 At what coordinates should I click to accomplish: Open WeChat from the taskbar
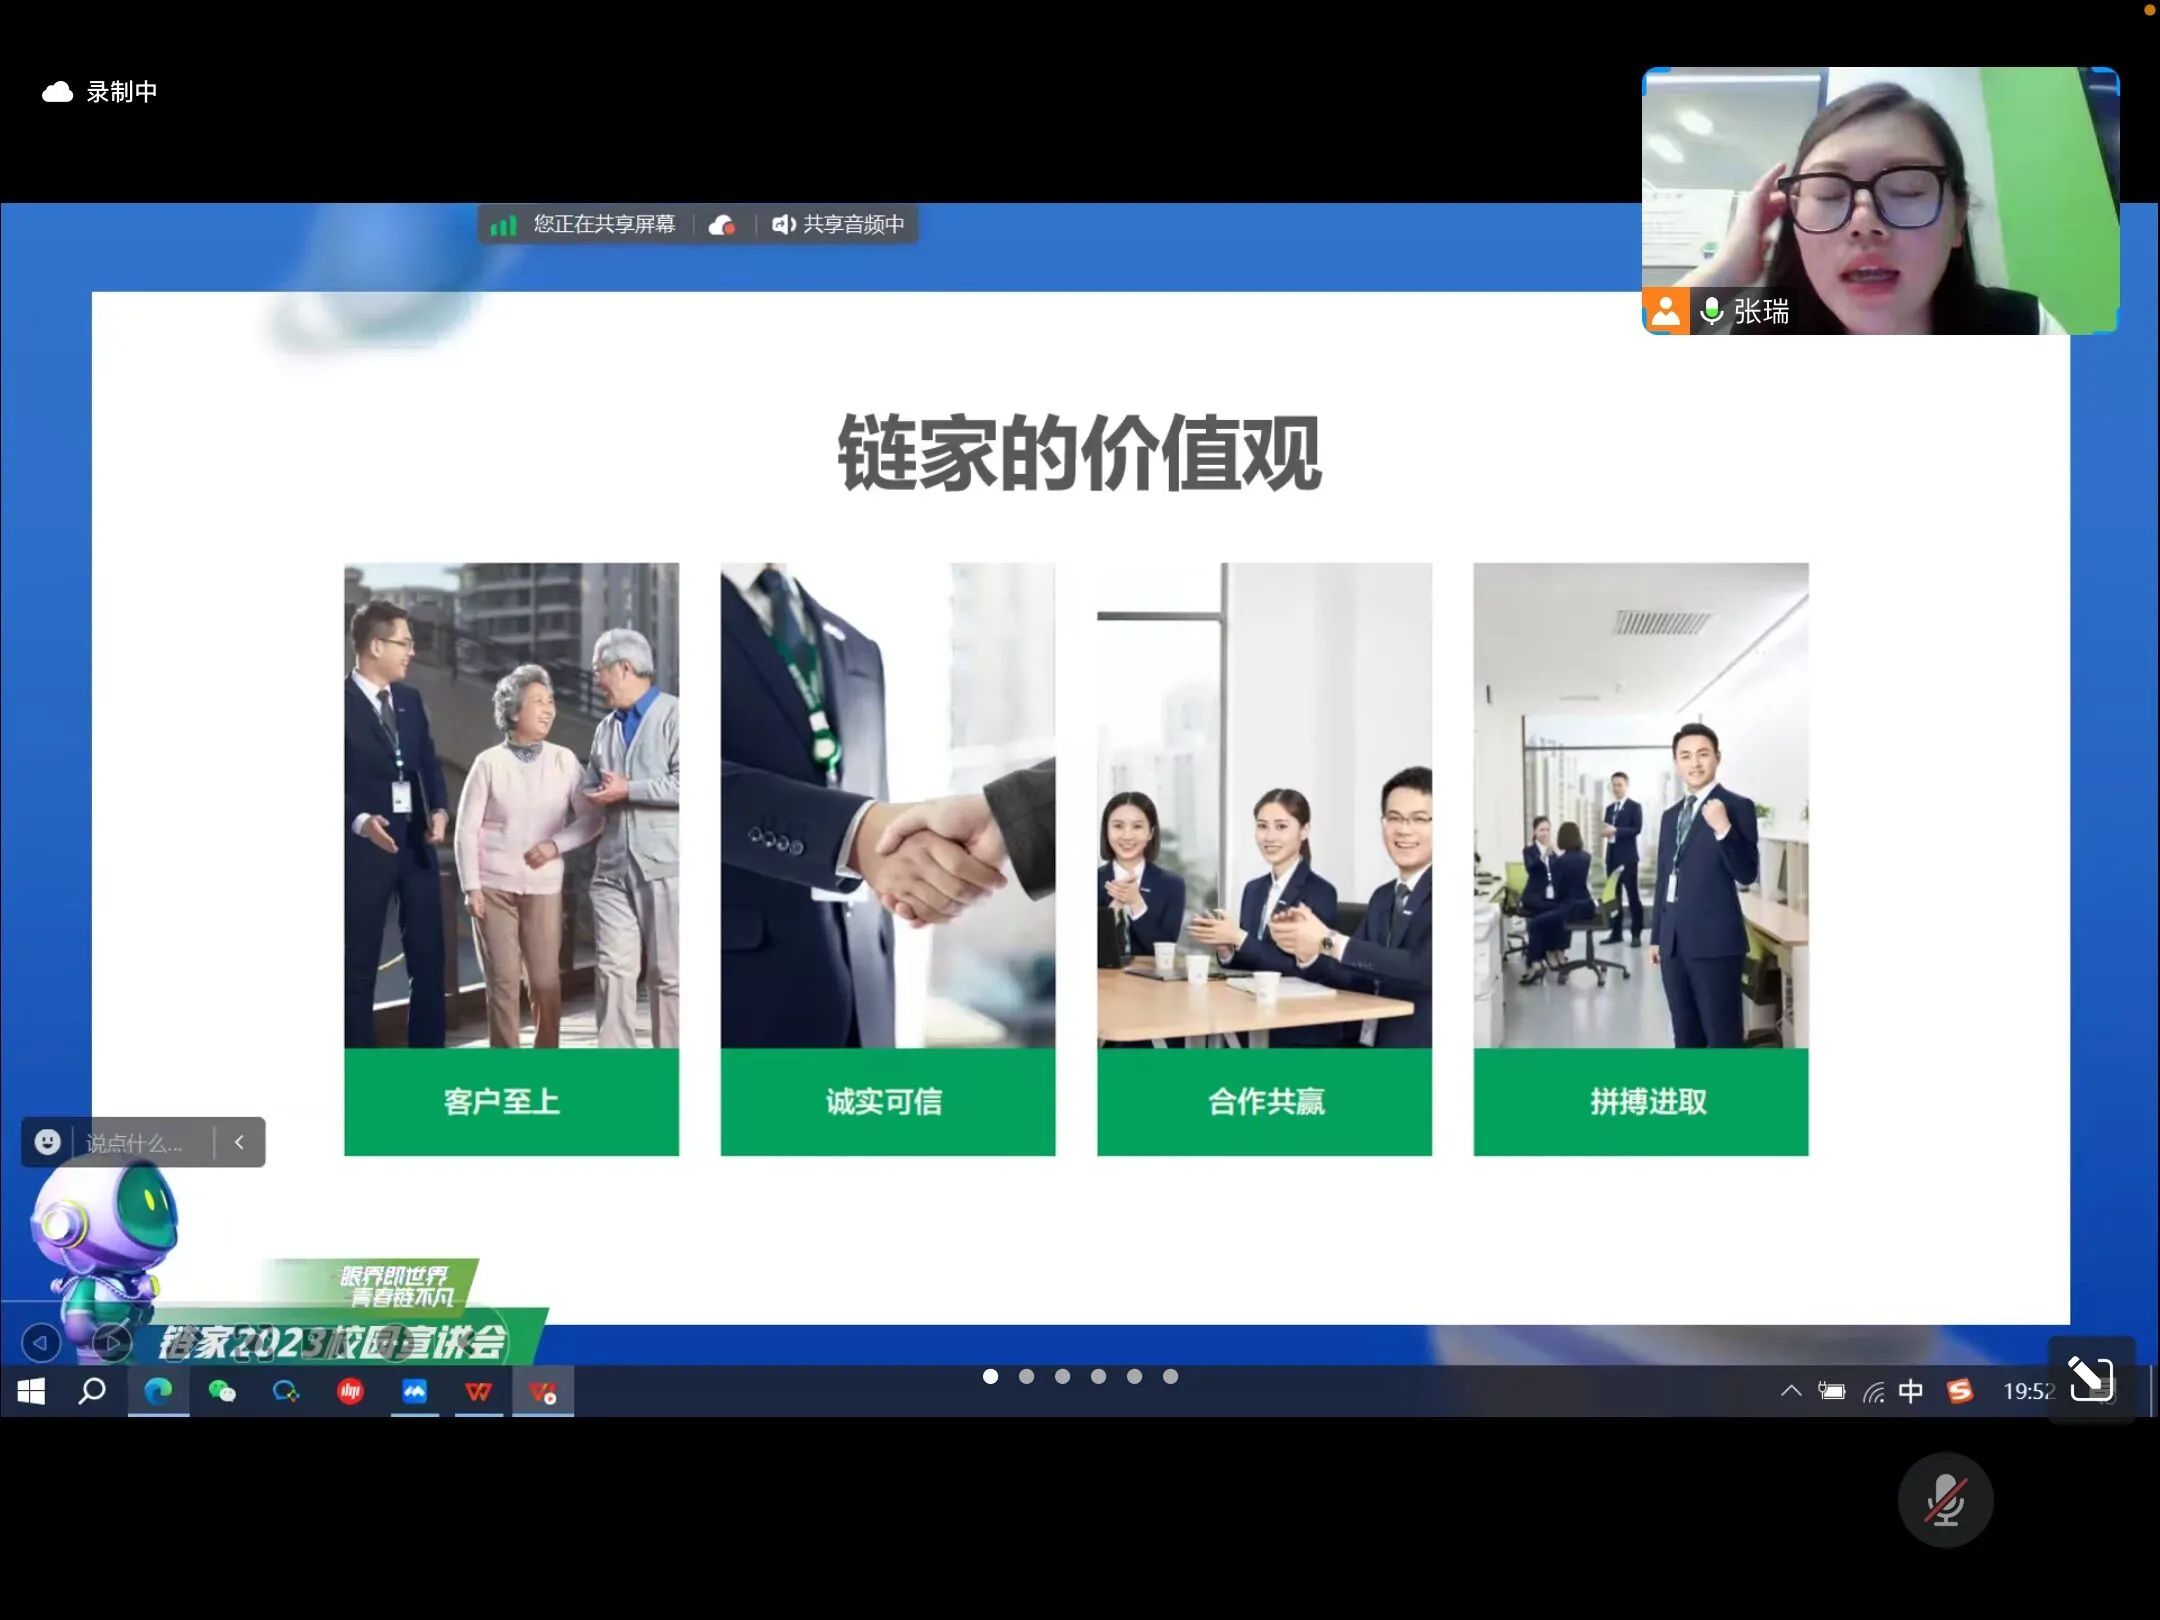pos(222,1391)
